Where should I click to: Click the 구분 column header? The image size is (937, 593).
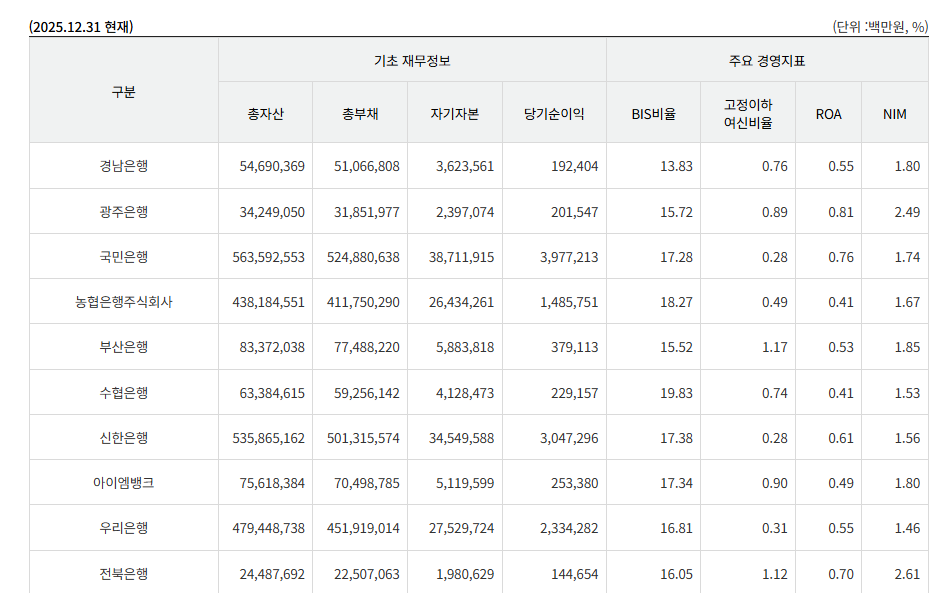click(124, 91)
